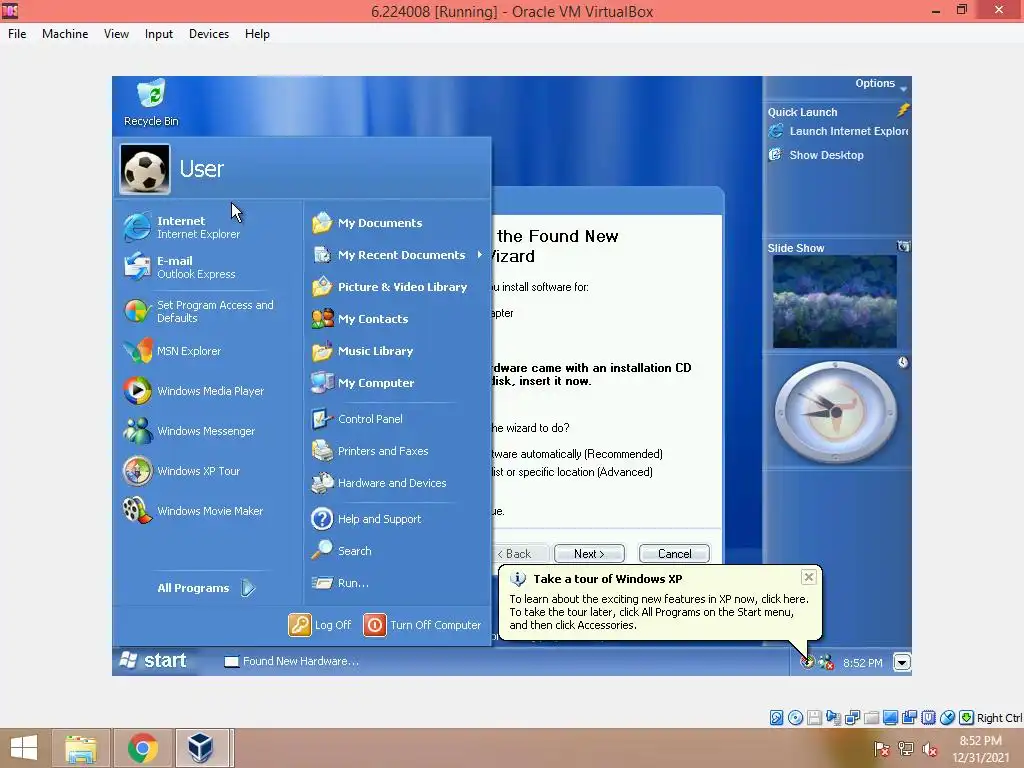Viewport: 1024px width, 768px height.
Task: Launch the Windows XP Tour item
Action: click(x=182, y=471)
